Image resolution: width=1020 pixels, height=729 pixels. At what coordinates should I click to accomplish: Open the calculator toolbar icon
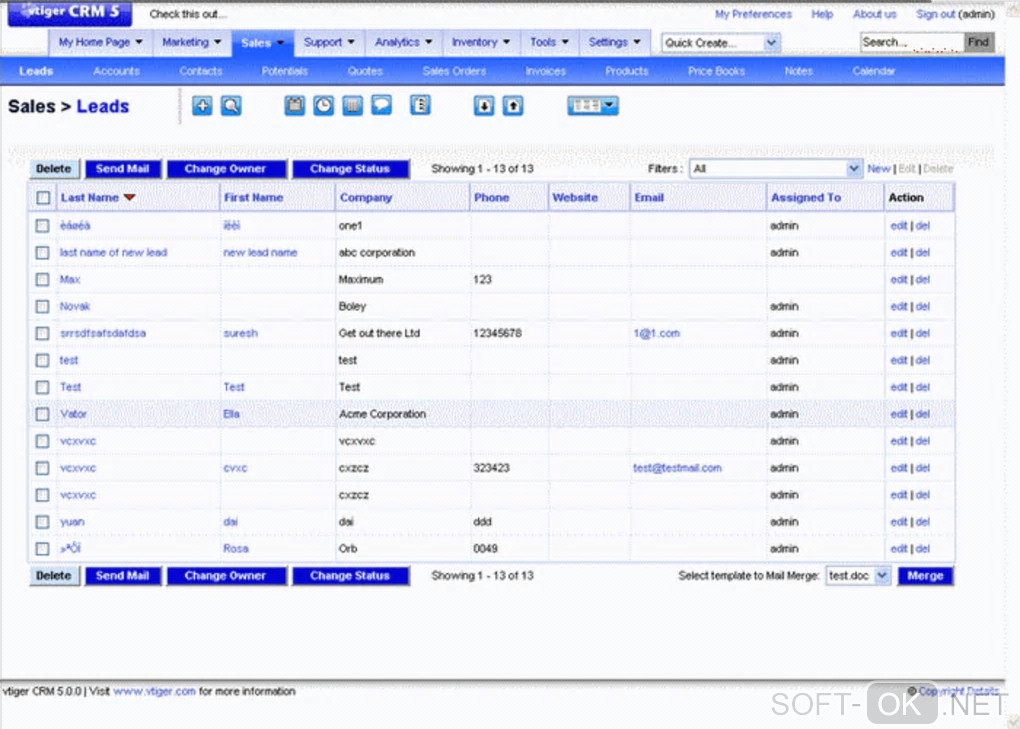tap(352, 105)
